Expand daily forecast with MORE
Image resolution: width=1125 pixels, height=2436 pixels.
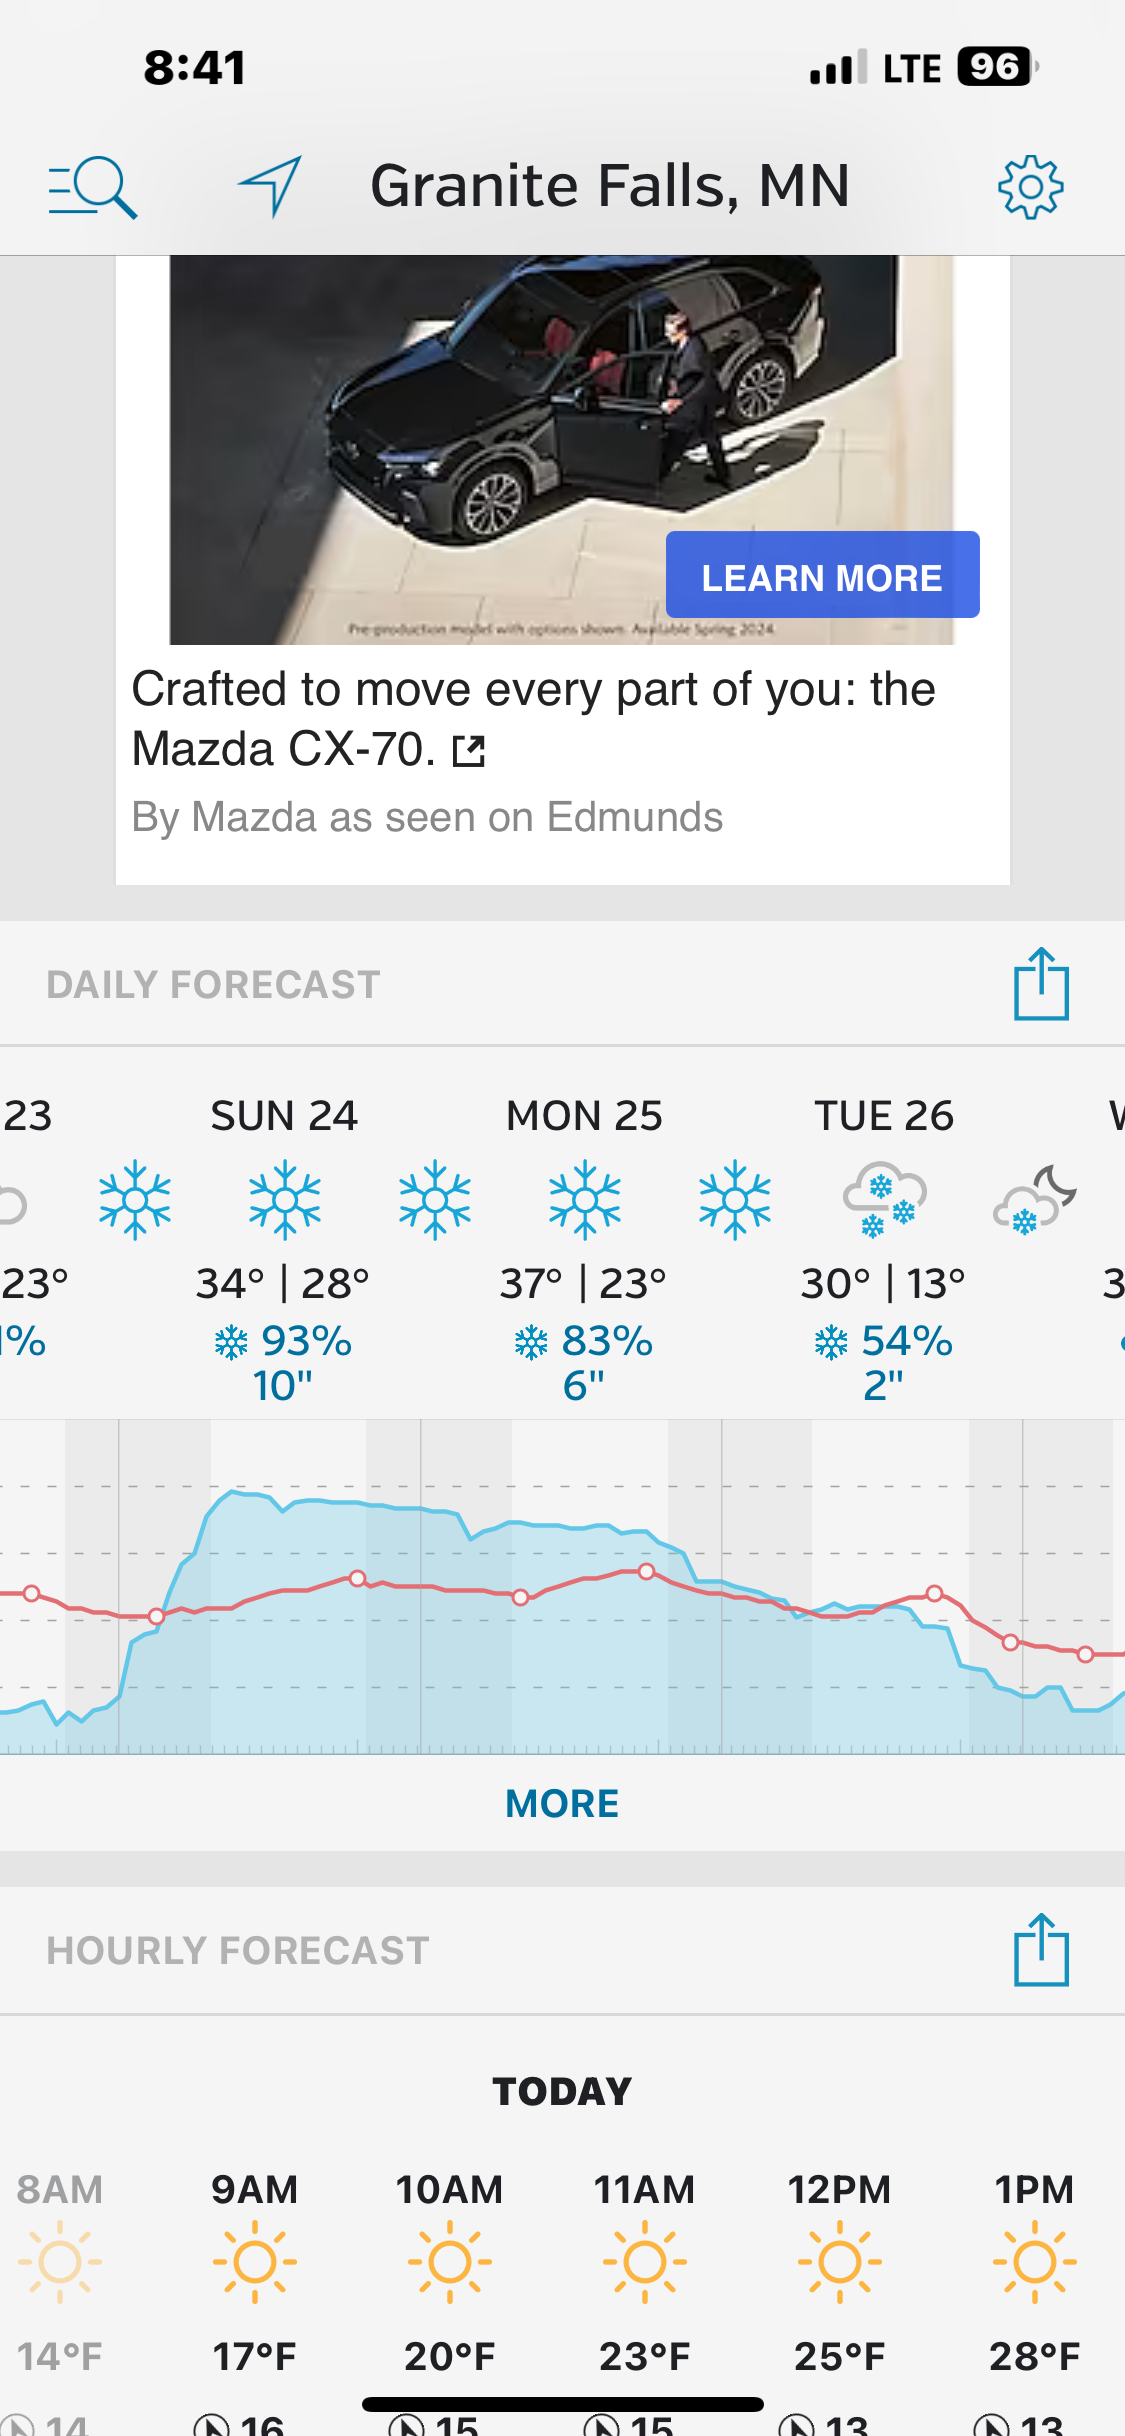(x=562, y=1803)
